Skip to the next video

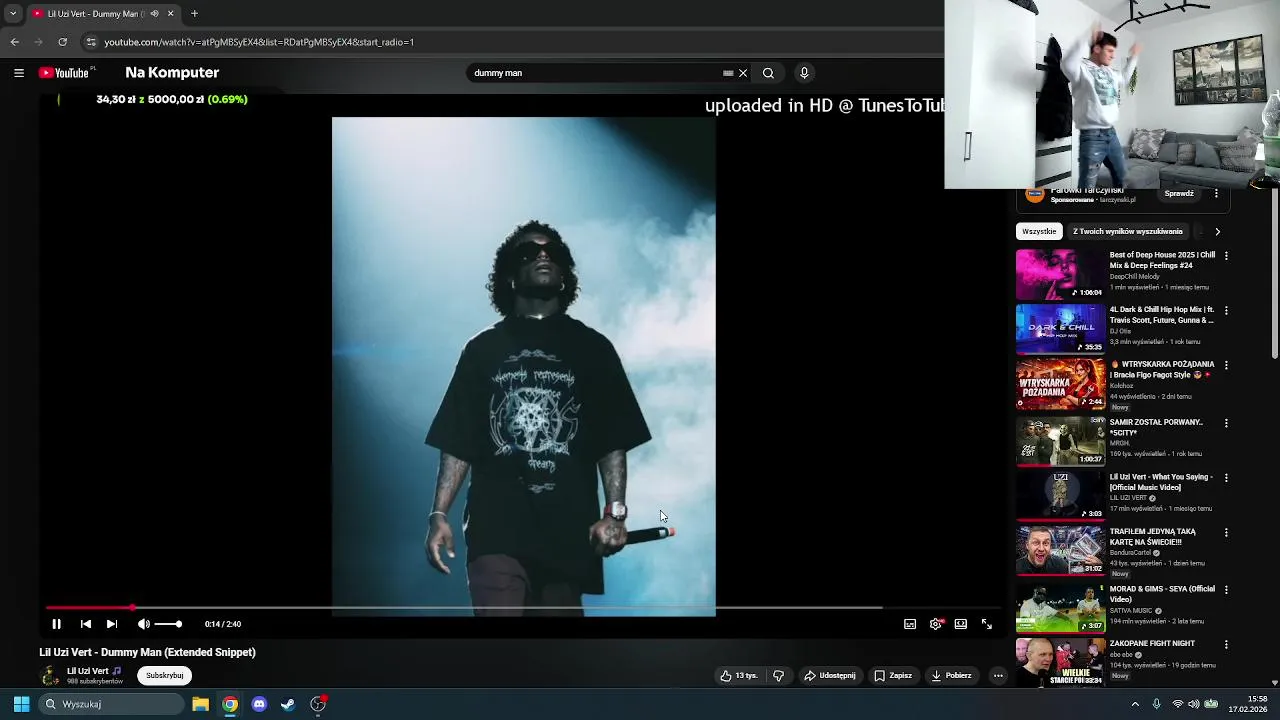pyautogui.click(x=112, y=624)
